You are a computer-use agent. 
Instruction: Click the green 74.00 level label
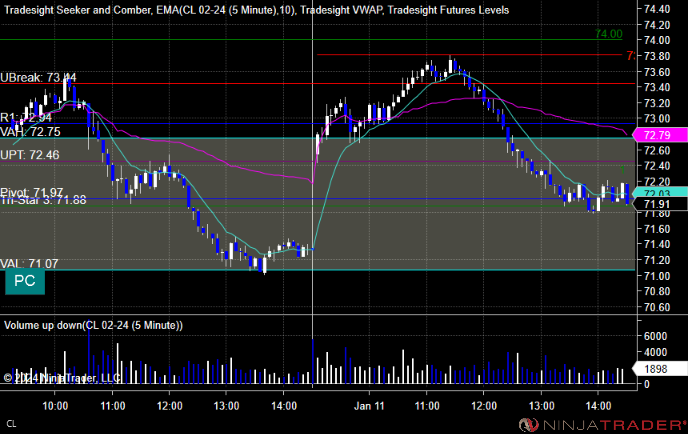coord(609,34)
